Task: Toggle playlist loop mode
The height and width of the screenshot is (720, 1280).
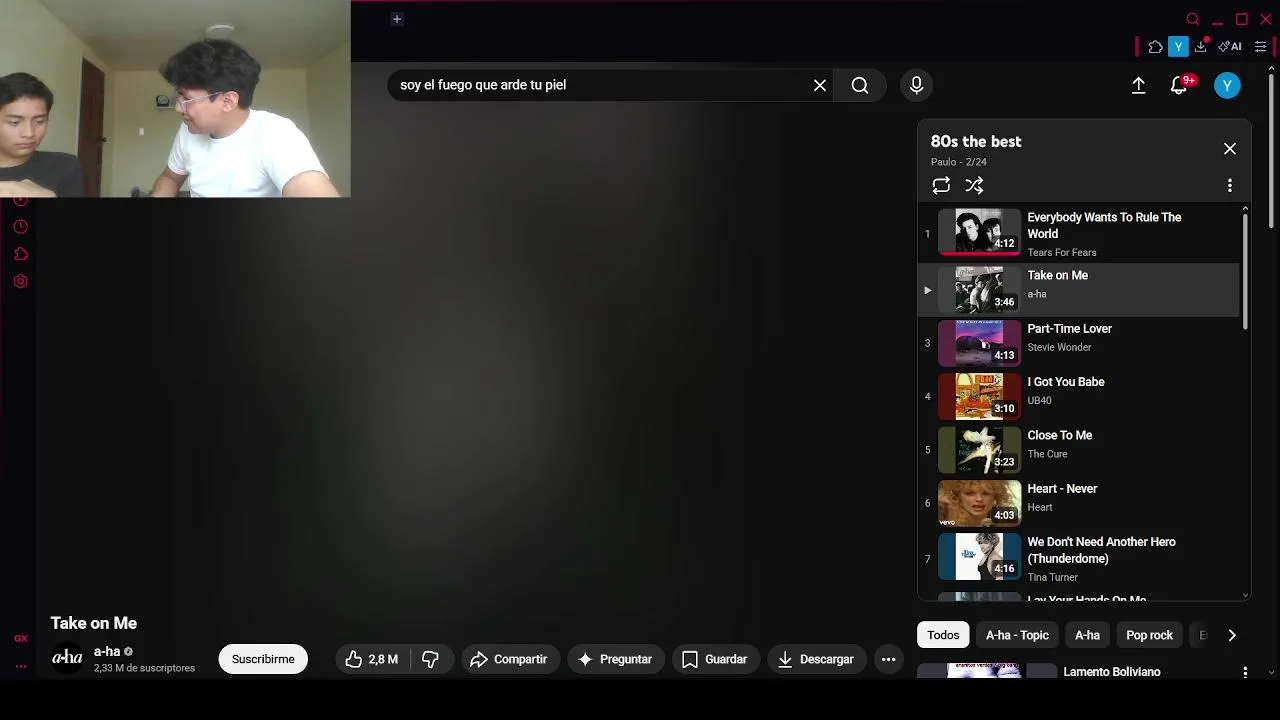Action: point(941,185)
